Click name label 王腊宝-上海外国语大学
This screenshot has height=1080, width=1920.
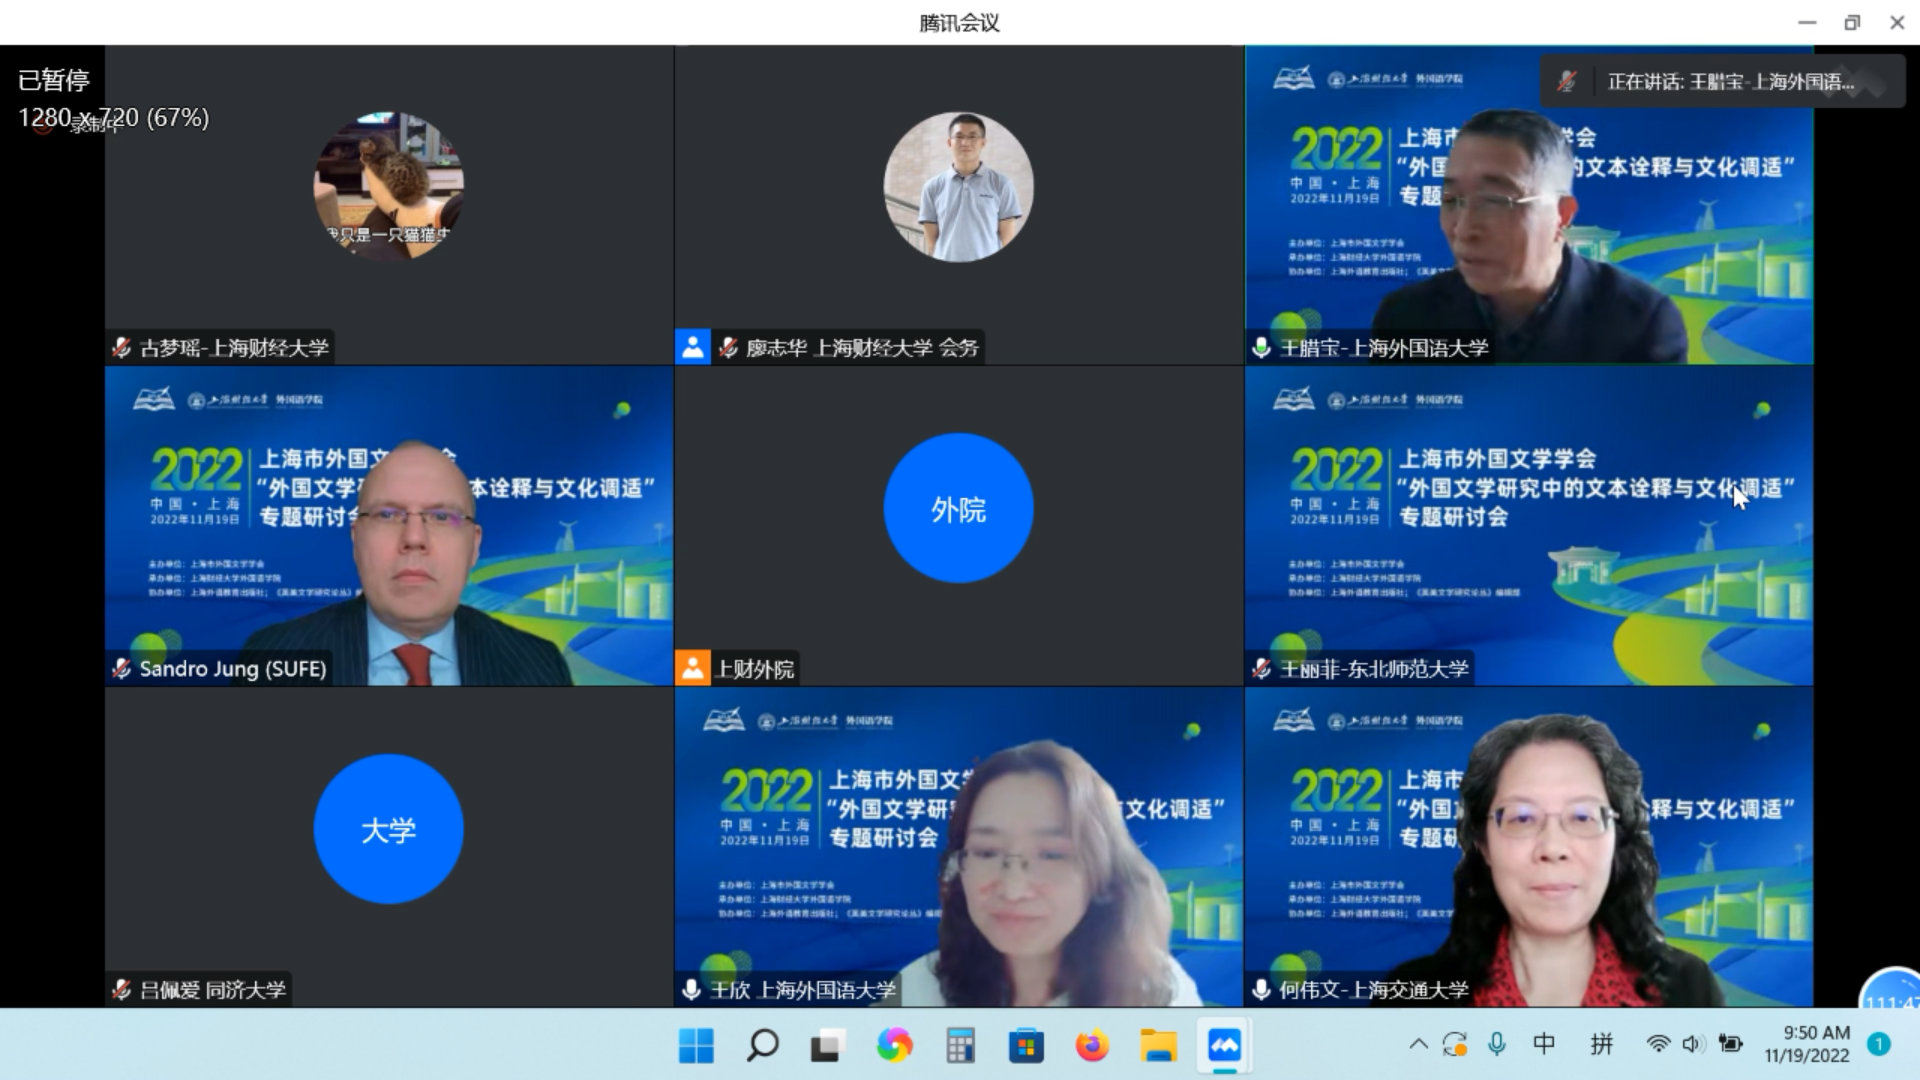pos(1384,348)
